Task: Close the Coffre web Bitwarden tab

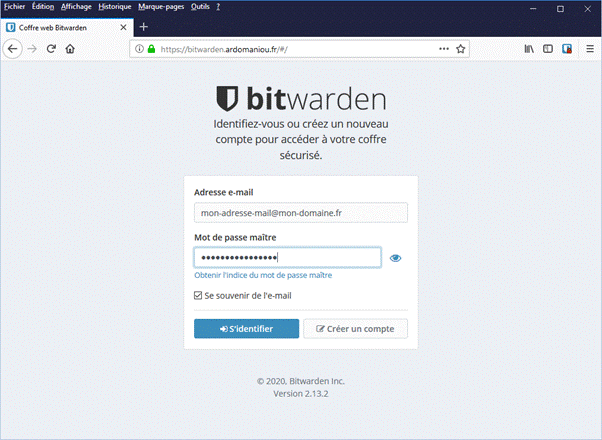Action: click(123, 28)
